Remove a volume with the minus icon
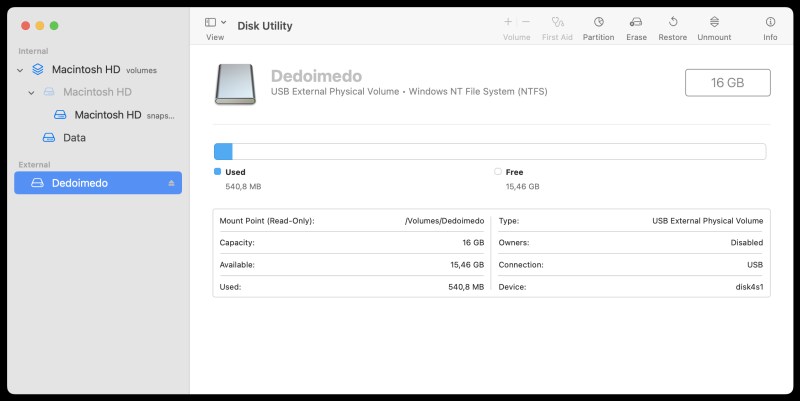This screenshot has width=800, height=401. [526, 22]
